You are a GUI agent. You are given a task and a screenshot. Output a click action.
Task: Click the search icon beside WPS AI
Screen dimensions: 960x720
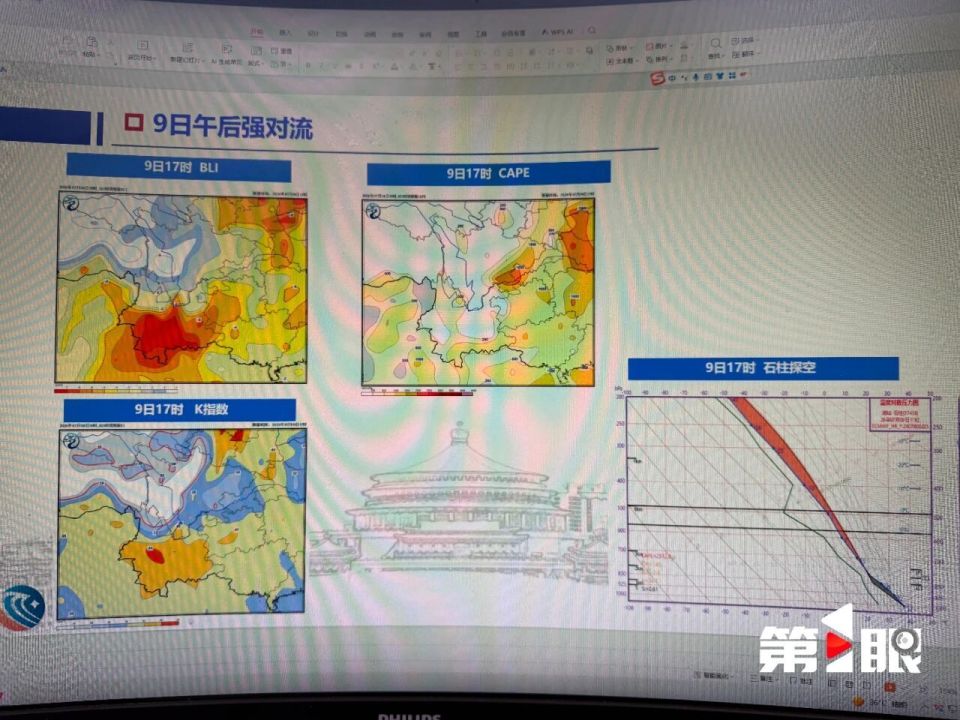591,30
